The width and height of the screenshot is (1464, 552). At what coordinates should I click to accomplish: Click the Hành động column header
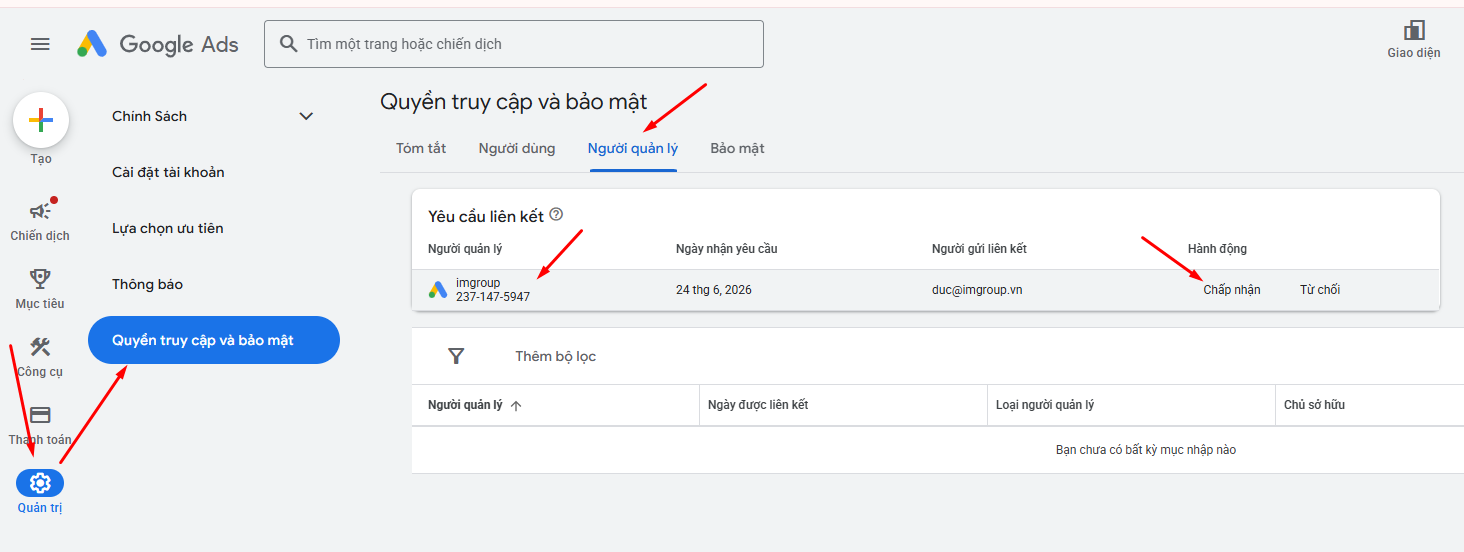pyautogui.click(x=1217, y=248)
